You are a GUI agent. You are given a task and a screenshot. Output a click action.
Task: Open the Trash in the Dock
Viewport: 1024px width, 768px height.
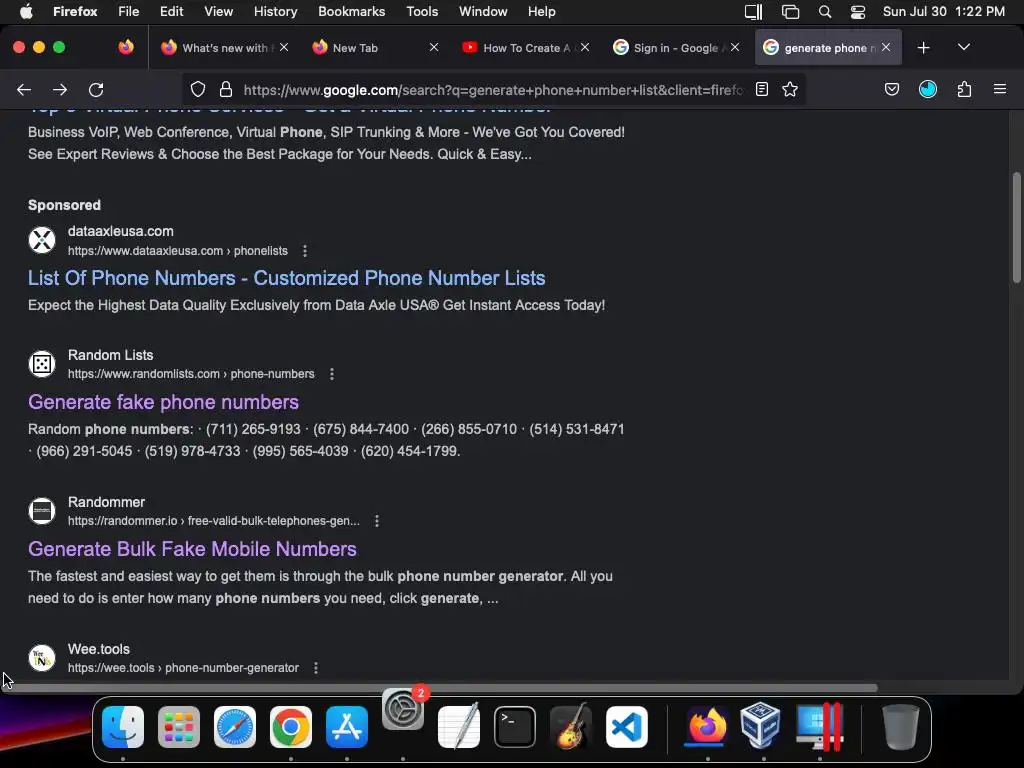point(901,727)
